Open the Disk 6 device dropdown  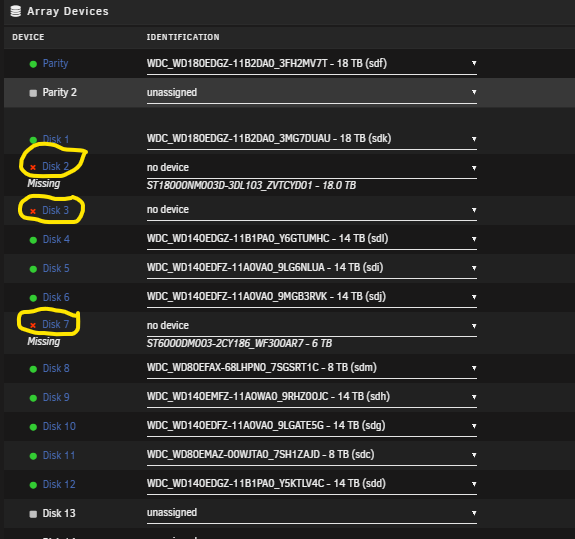[x=312, y=297]
